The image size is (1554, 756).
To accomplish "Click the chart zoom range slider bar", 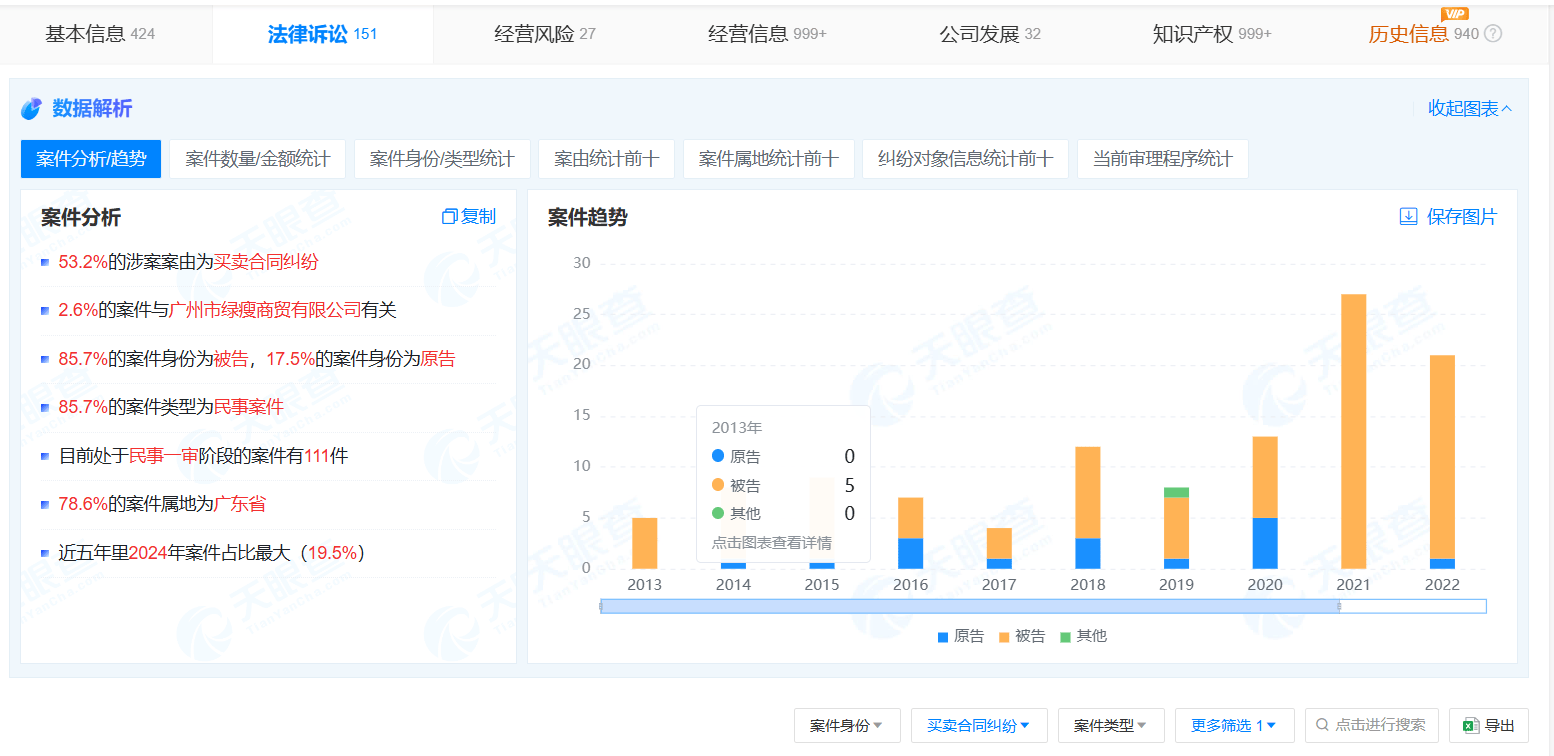I will (x=970, y=606).
